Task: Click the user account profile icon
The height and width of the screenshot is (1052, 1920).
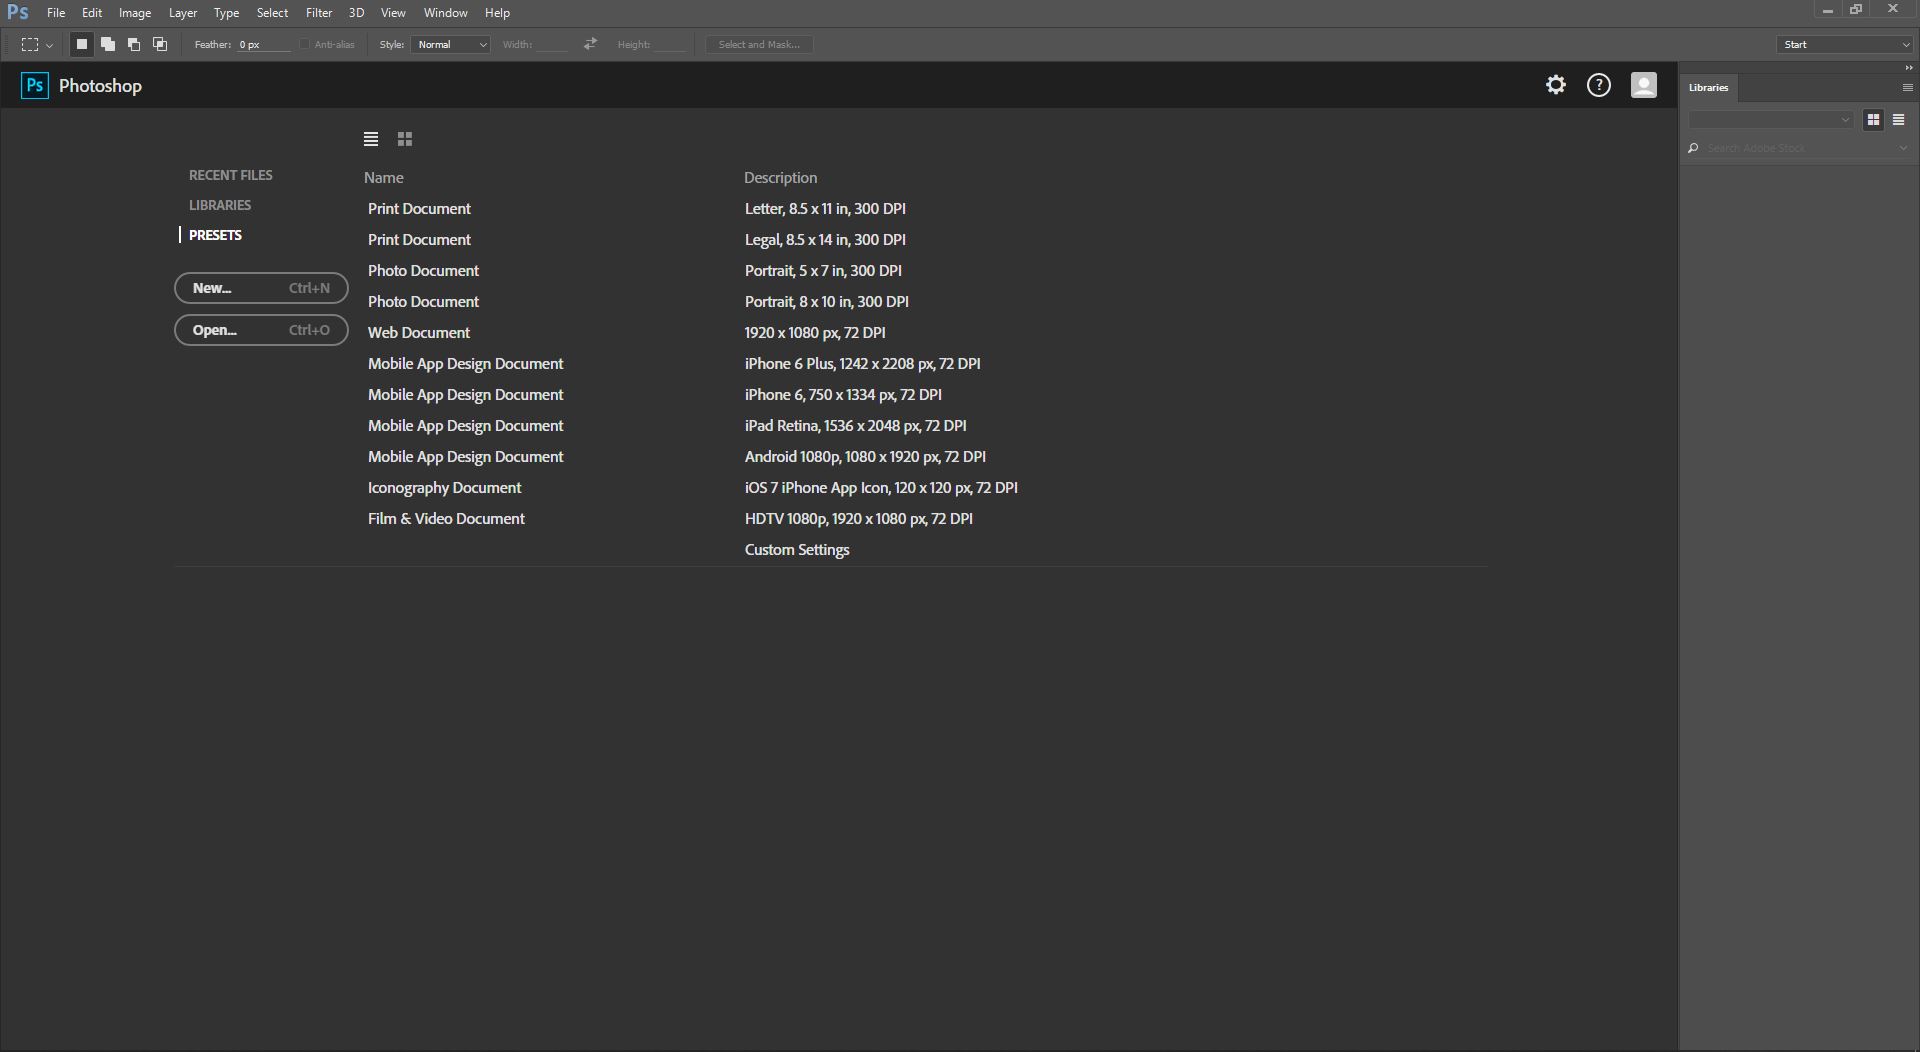Action: [1643, 85]
